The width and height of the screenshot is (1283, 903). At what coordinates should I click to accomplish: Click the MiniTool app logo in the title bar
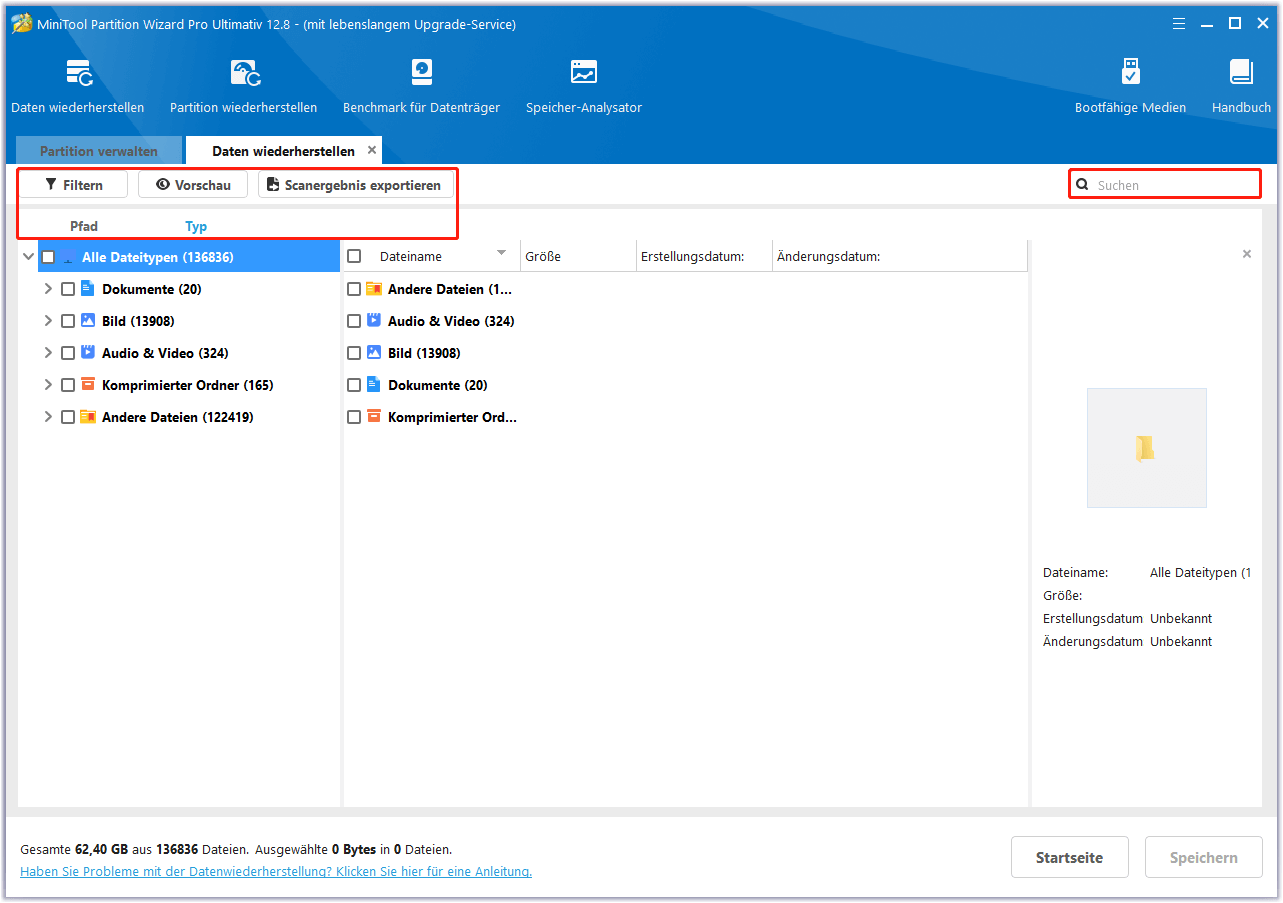click(22, 24)
